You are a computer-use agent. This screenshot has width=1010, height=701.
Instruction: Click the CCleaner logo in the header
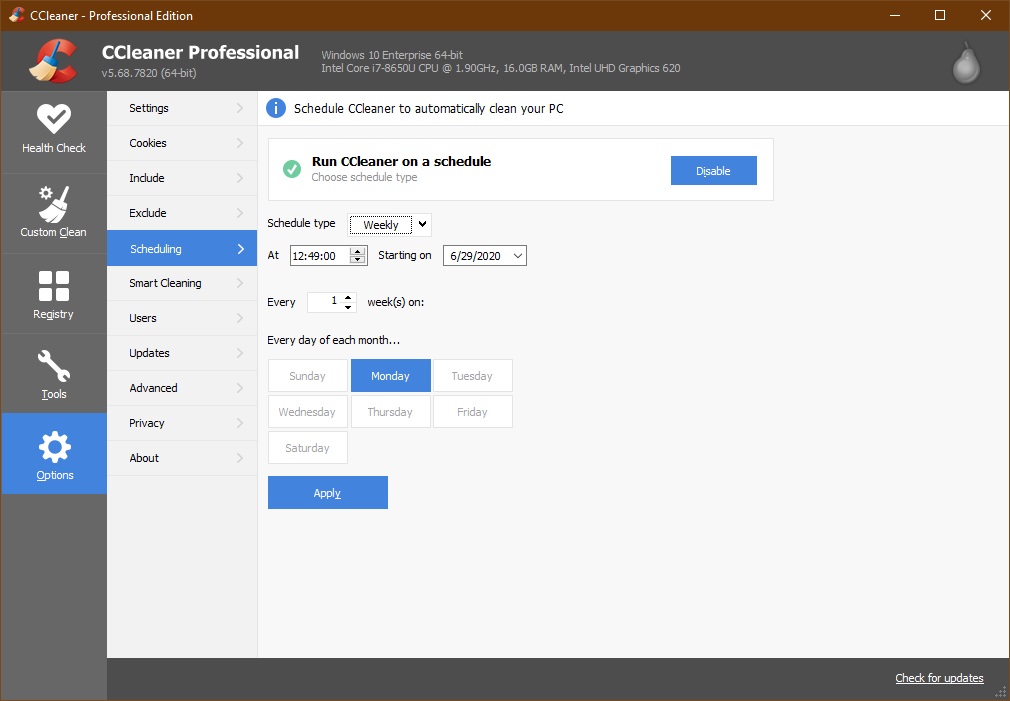55,60
